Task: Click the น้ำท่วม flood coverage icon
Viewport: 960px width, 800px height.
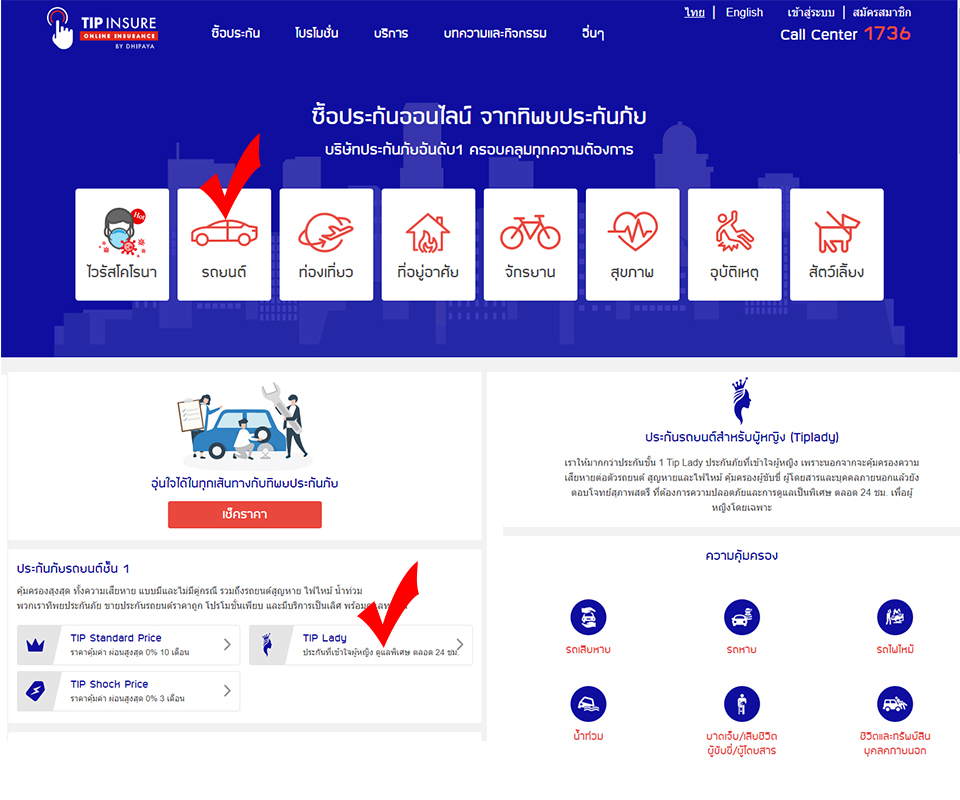Action: (x=588, y=704)
